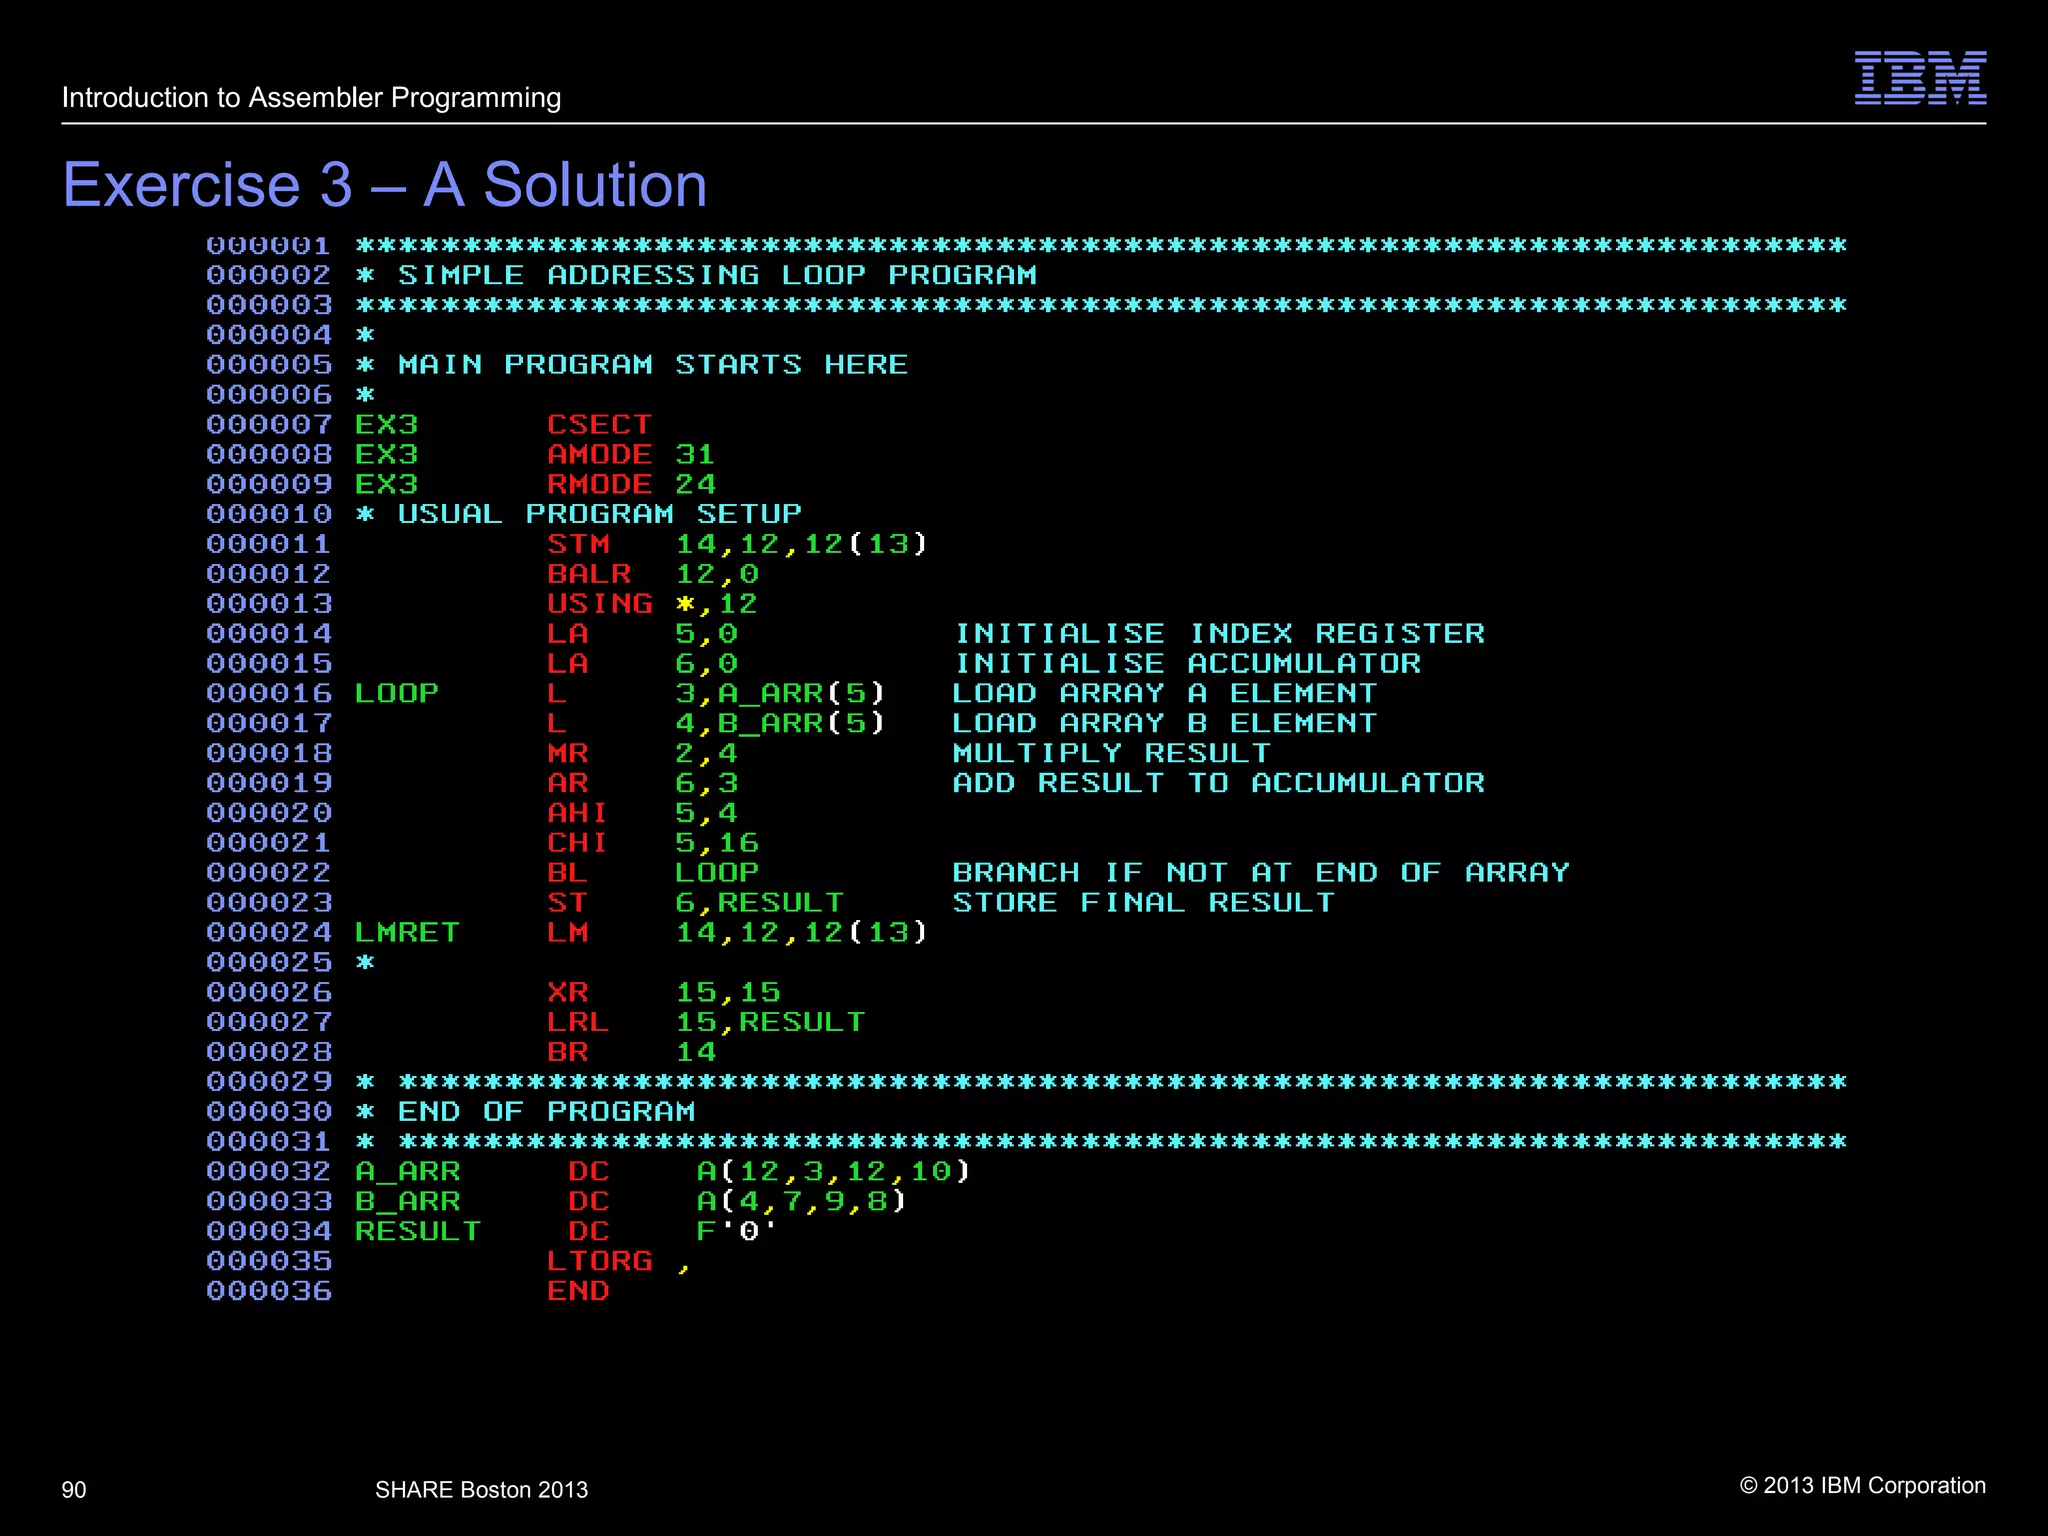Select the value 'A(12,3,12,10)'

833,1172
